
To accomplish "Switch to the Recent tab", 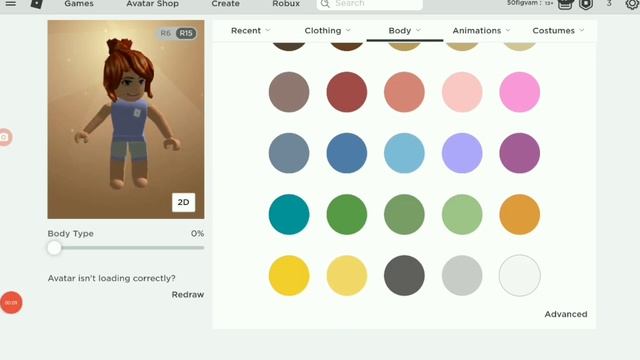I will [x=246, y=31].
